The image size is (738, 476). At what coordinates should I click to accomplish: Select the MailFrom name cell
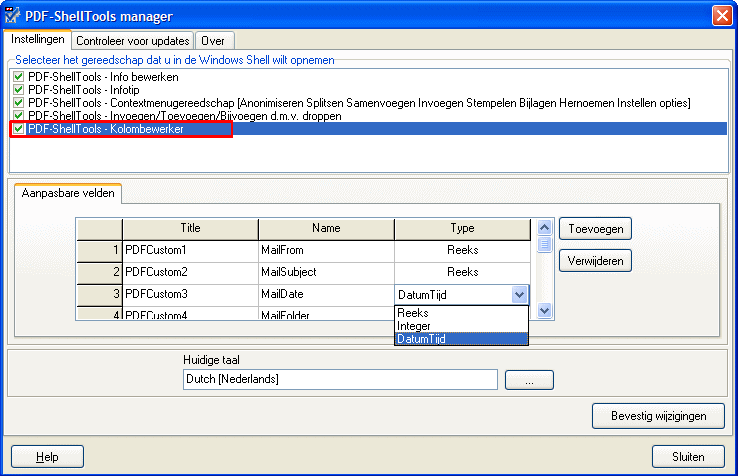pyautogui.click(x=326, y=250)
